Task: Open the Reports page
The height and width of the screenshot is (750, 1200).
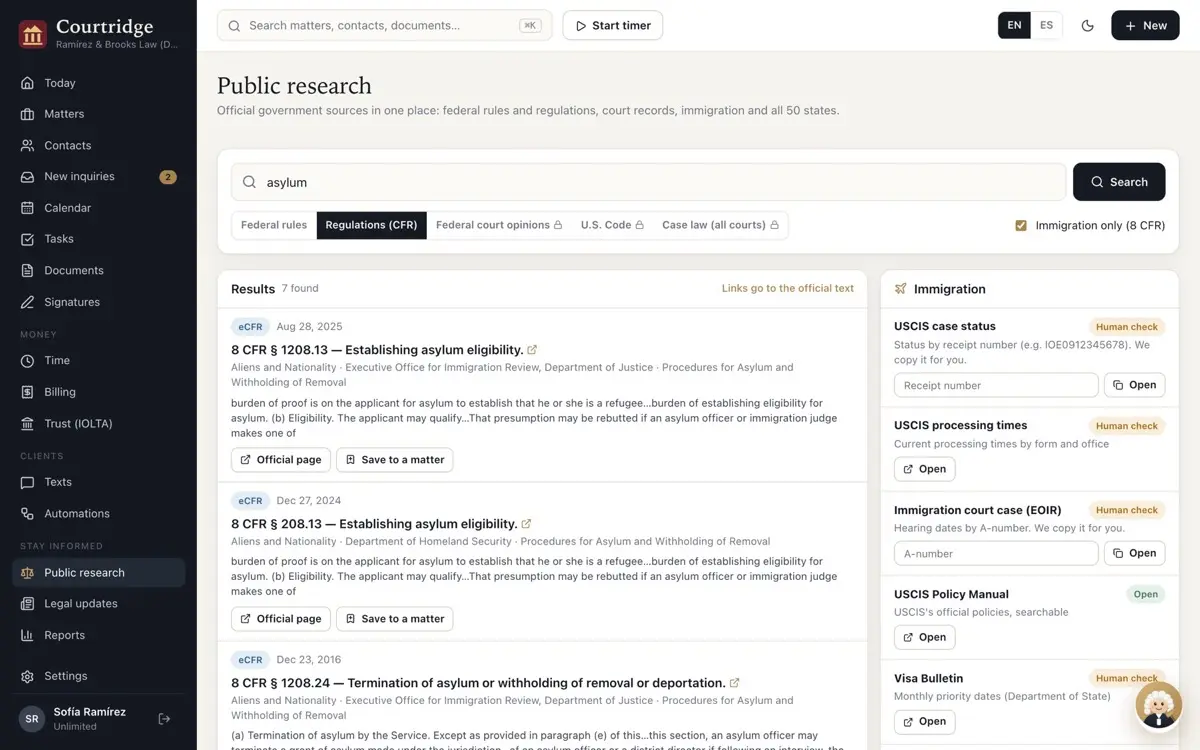Action: coord(98,635)
